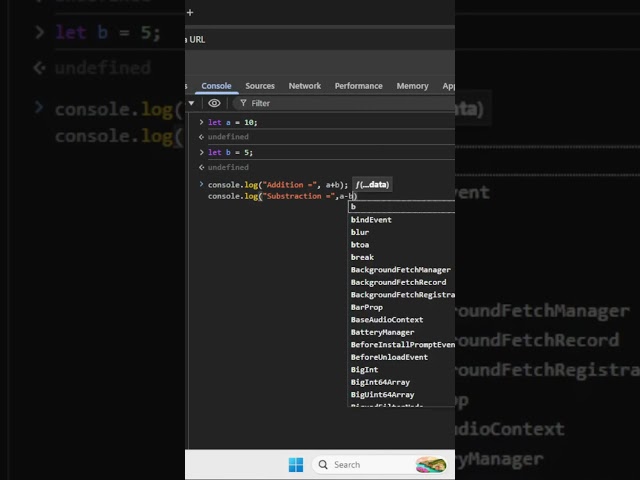The image size is (640, 480).
Task: Open the Memory tab
Action: pos(412,86)
